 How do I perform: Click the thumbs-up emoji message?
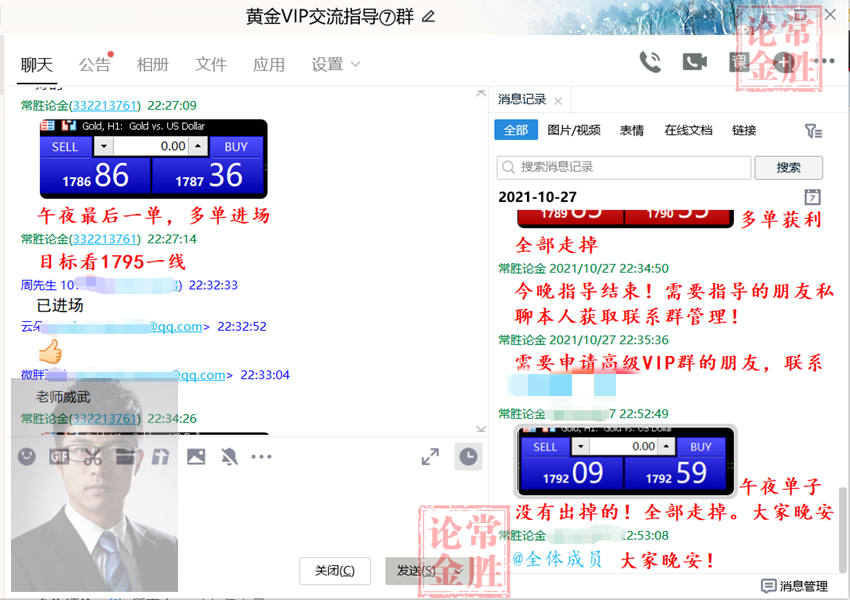50,351
